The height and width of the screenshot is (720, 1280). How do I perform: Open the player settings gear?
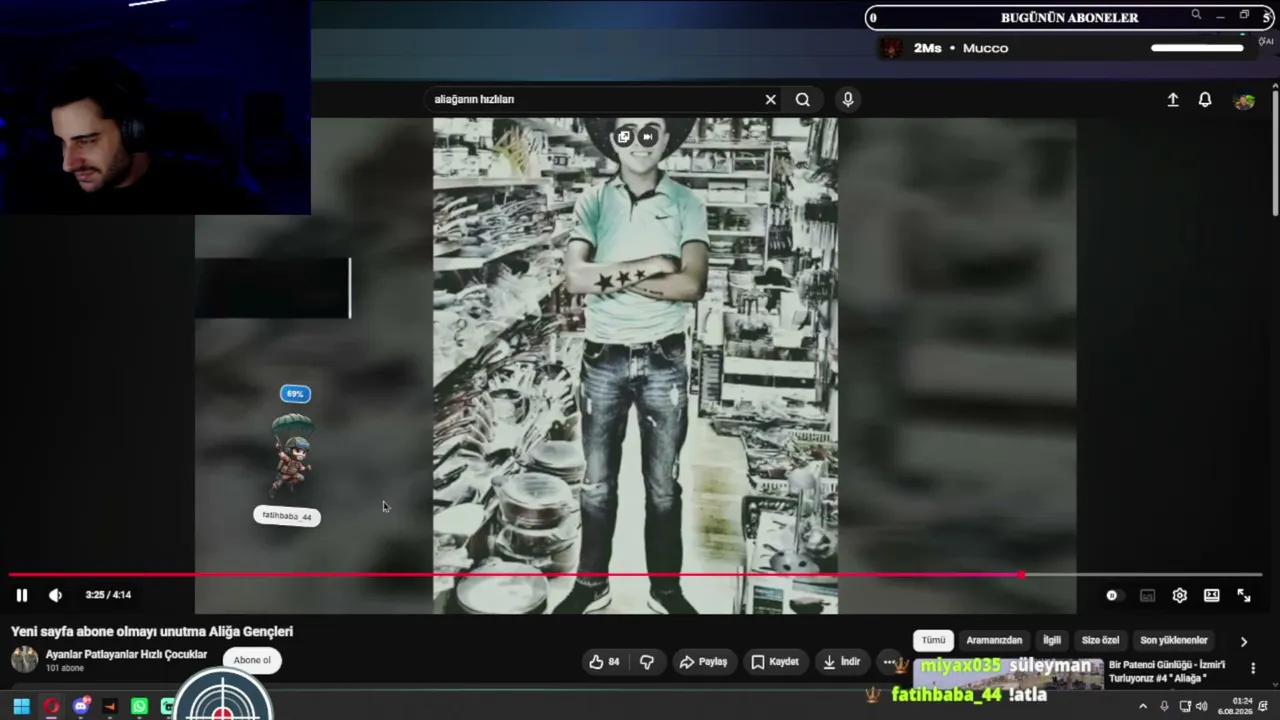[1180, 595]
